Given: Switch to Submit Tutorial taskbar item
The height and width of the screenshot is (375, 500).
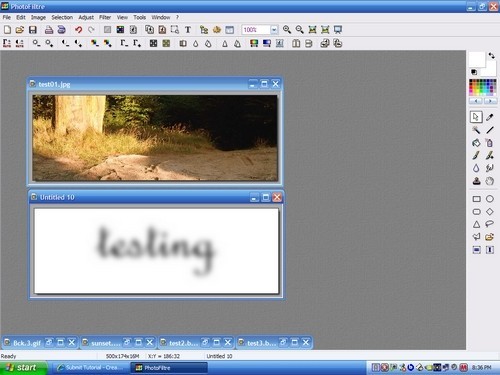Looking at the screenshot, I should point(90,368).
